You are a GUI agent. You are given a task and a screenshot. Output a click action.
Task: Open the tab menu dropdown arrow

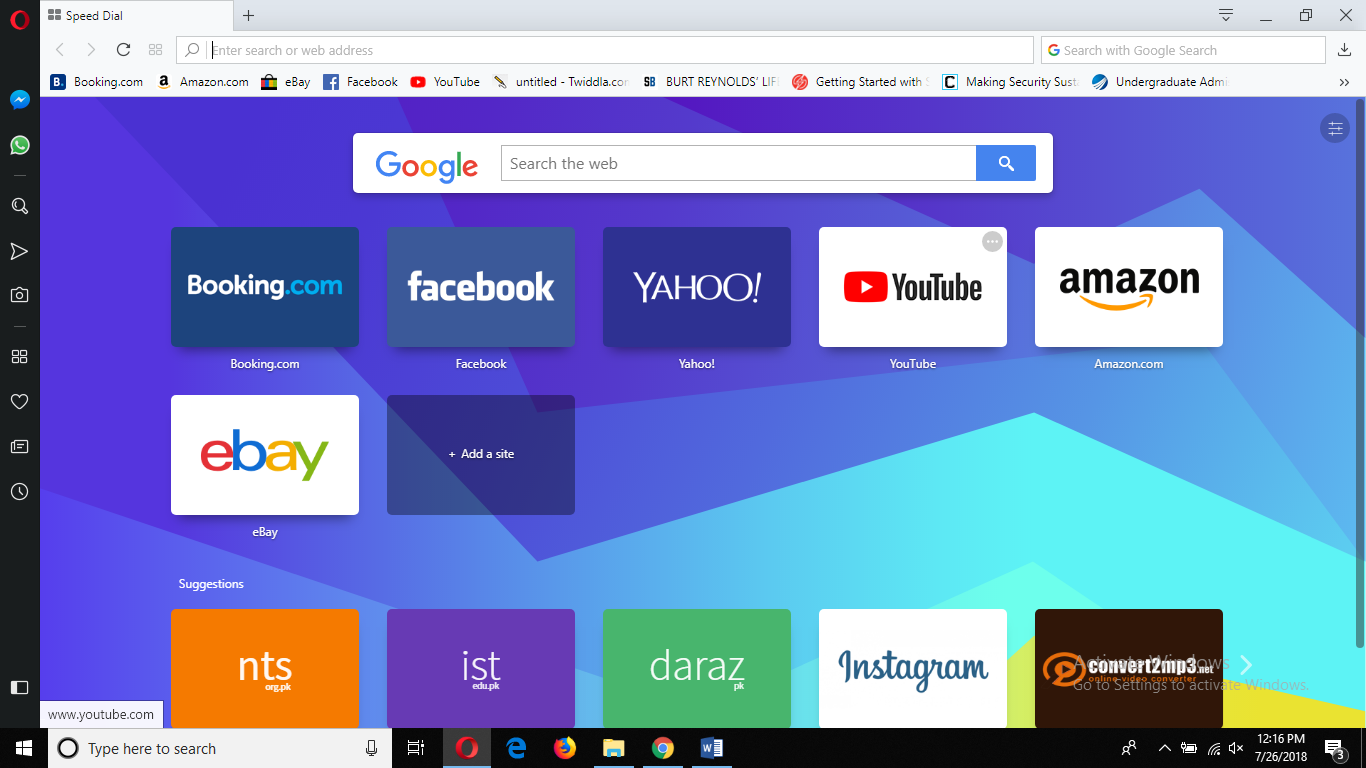[1225, 16]
